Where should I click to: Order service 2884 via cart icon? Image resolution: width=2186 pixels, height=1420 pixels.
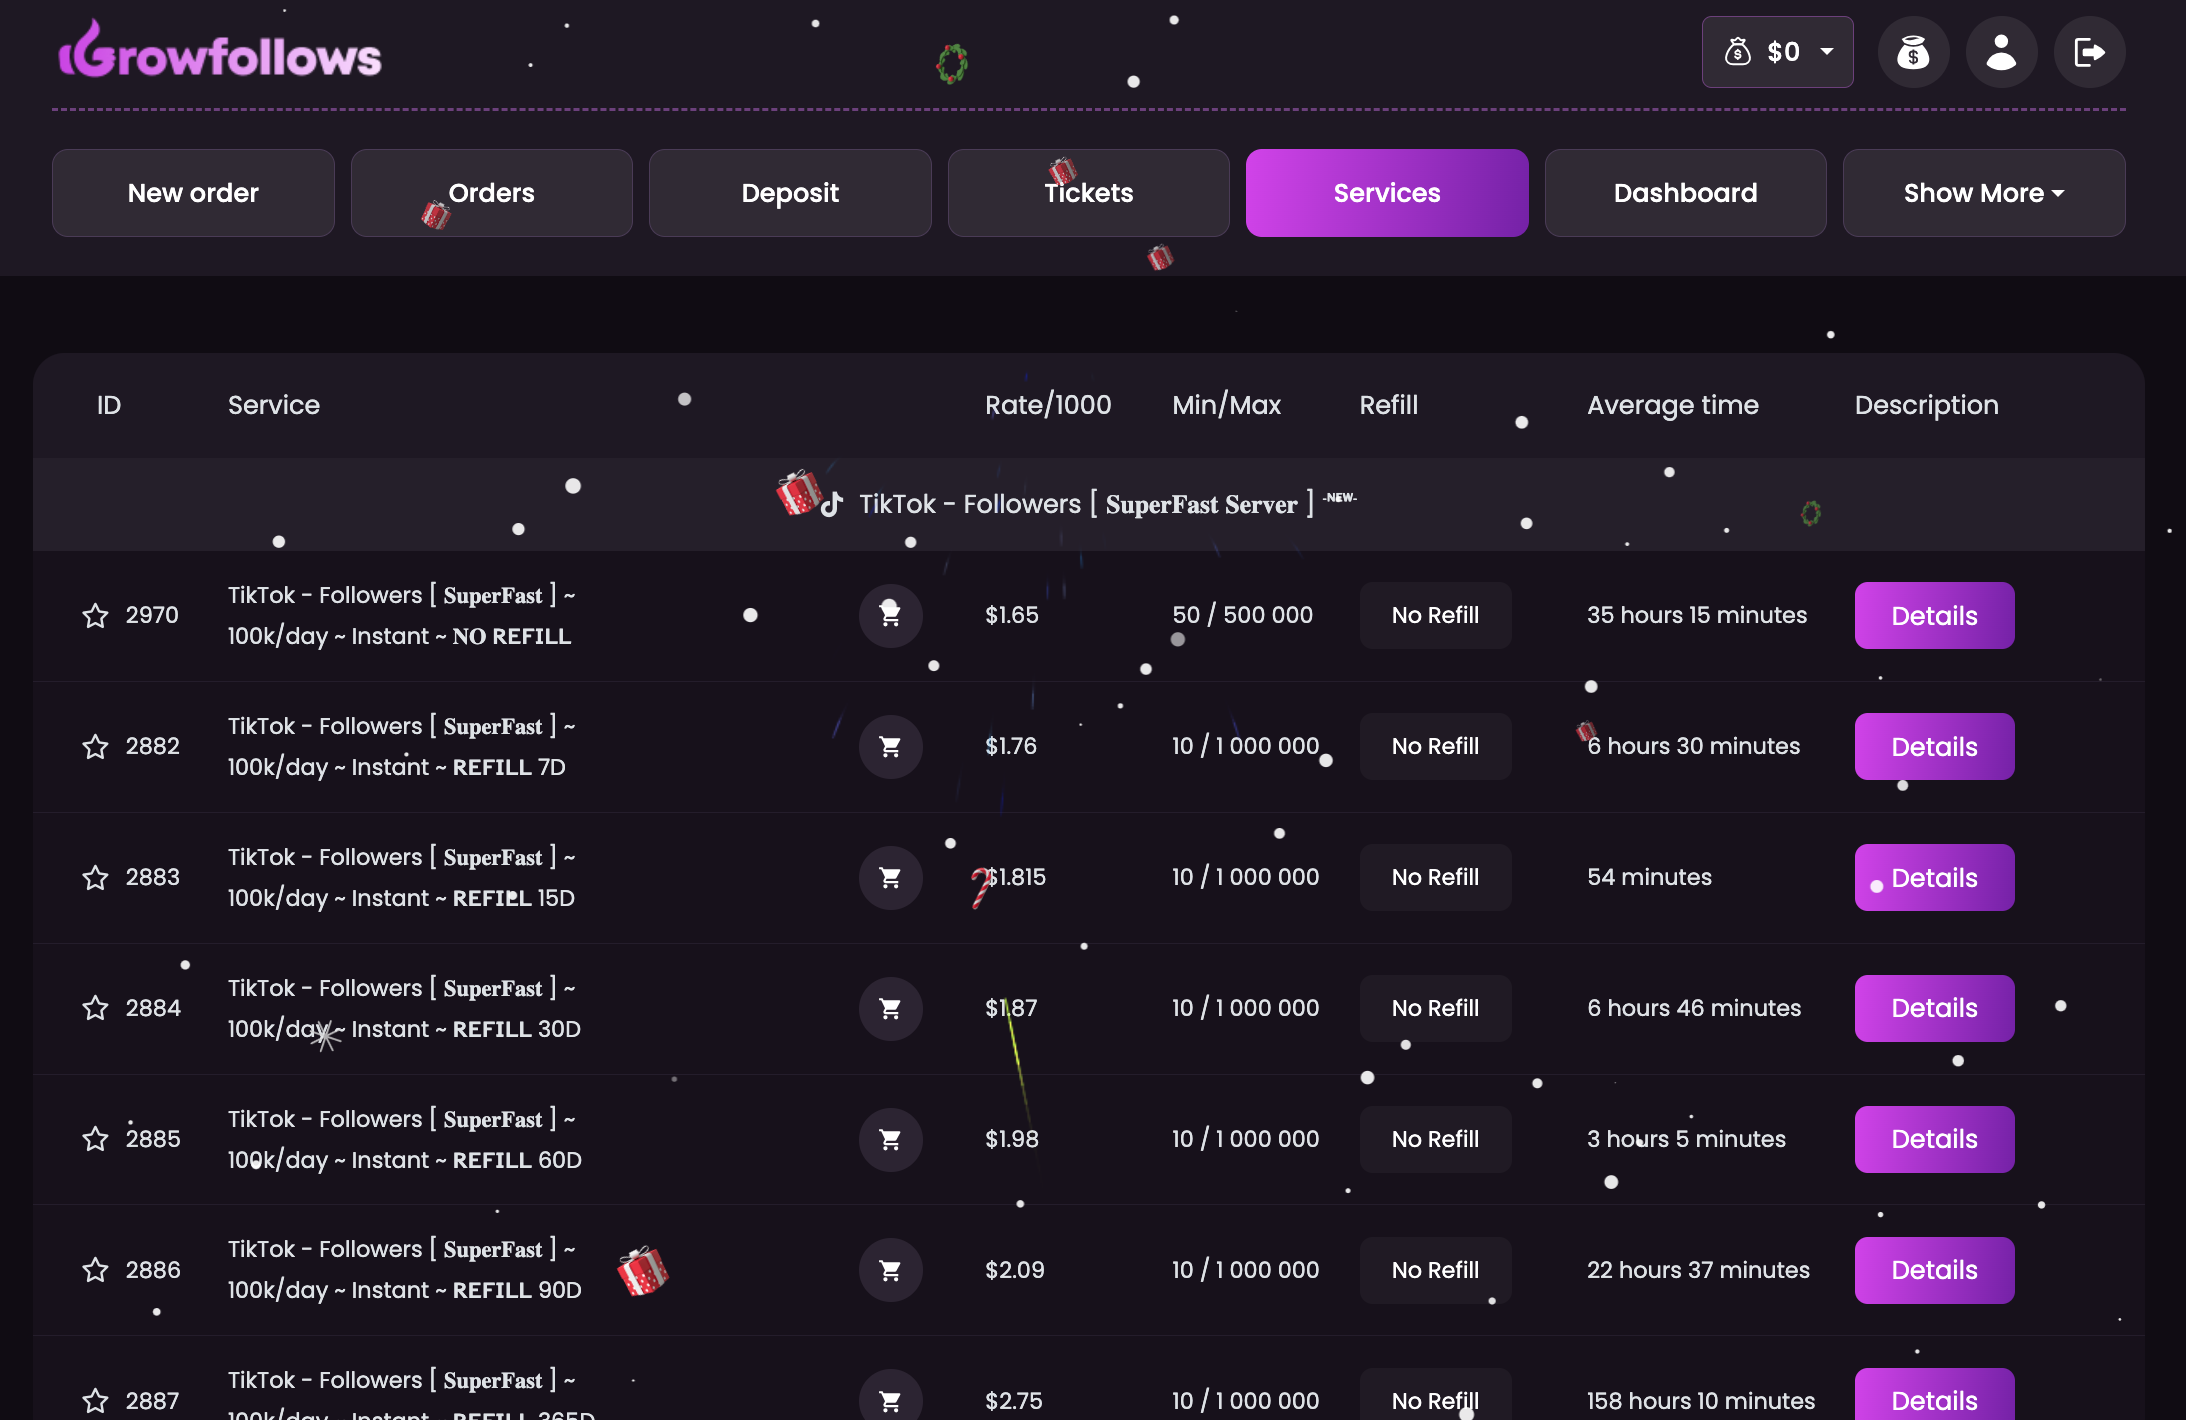(x=890, y=1008)
